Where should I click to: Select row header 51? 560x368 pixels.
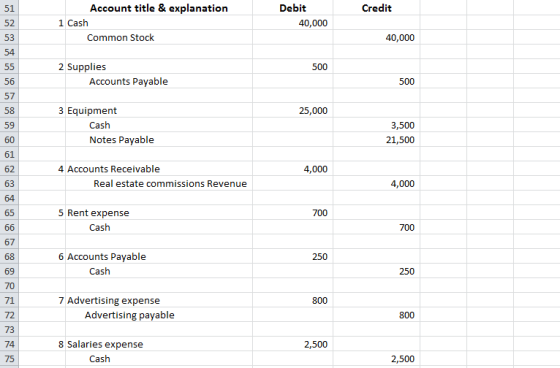click(x=9, y=8)
